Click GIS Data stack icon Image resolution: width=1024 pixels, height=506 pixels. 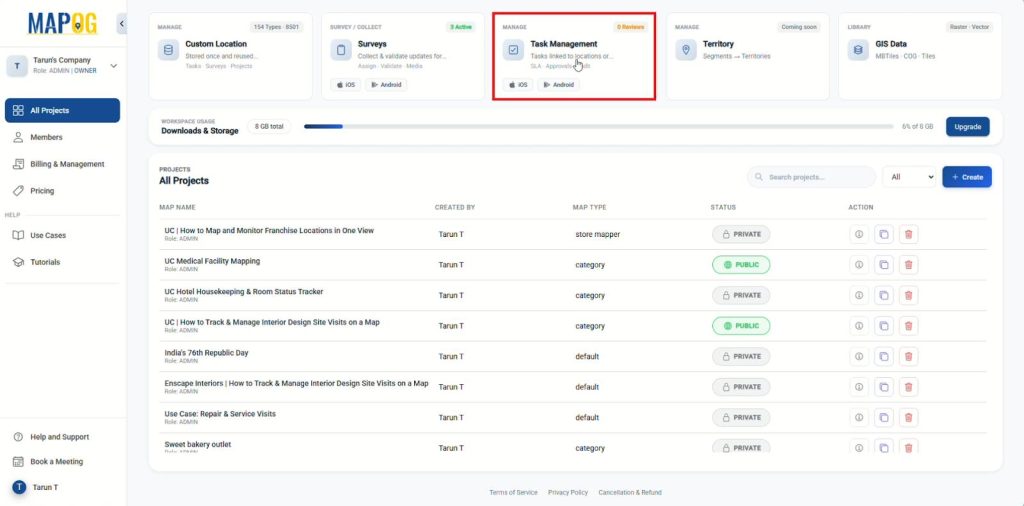[858, 50]
